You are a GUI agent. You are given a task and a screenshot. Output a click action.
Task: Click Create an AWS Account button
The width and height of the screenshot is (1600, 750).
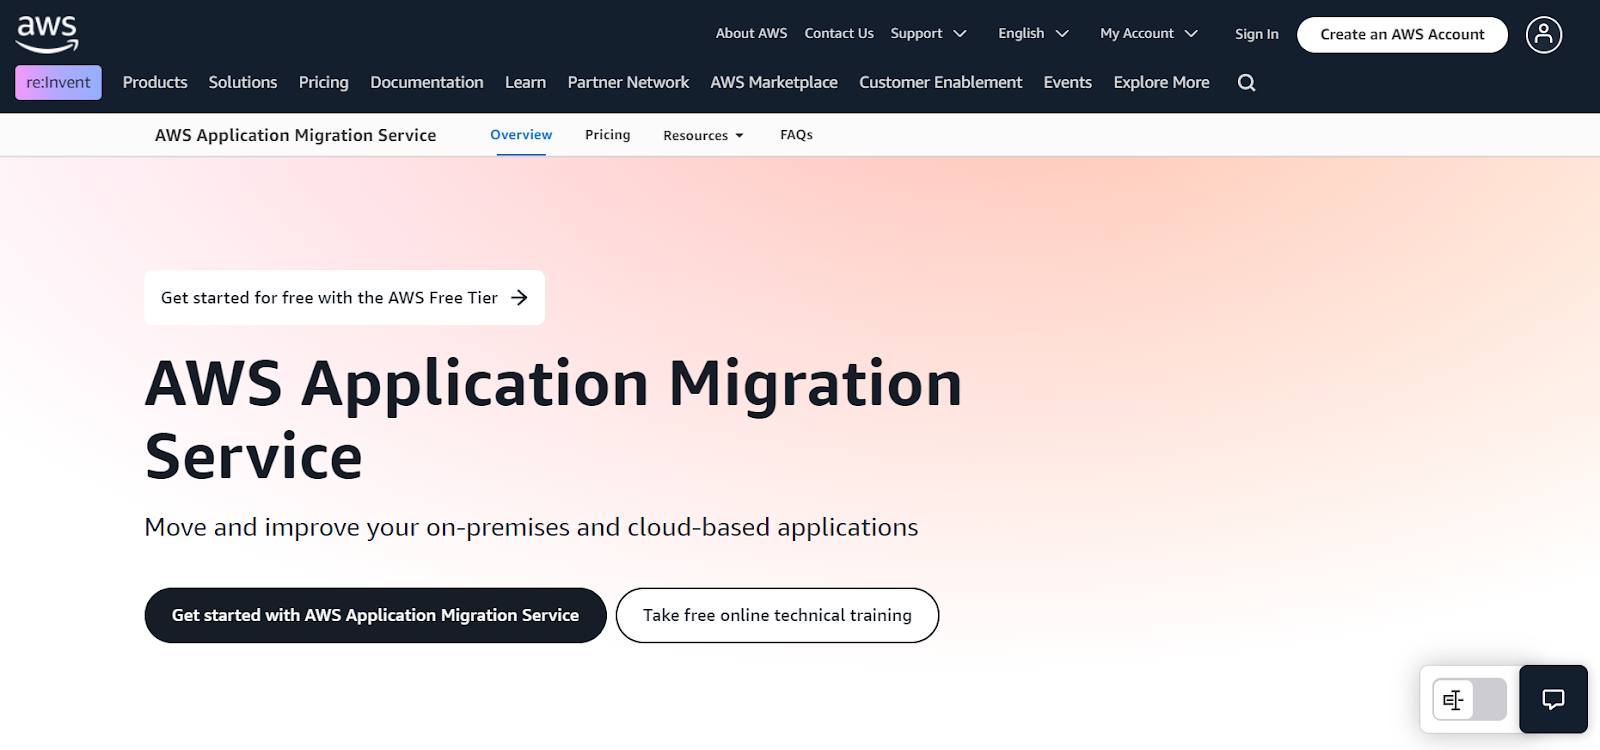(1402, 35)
